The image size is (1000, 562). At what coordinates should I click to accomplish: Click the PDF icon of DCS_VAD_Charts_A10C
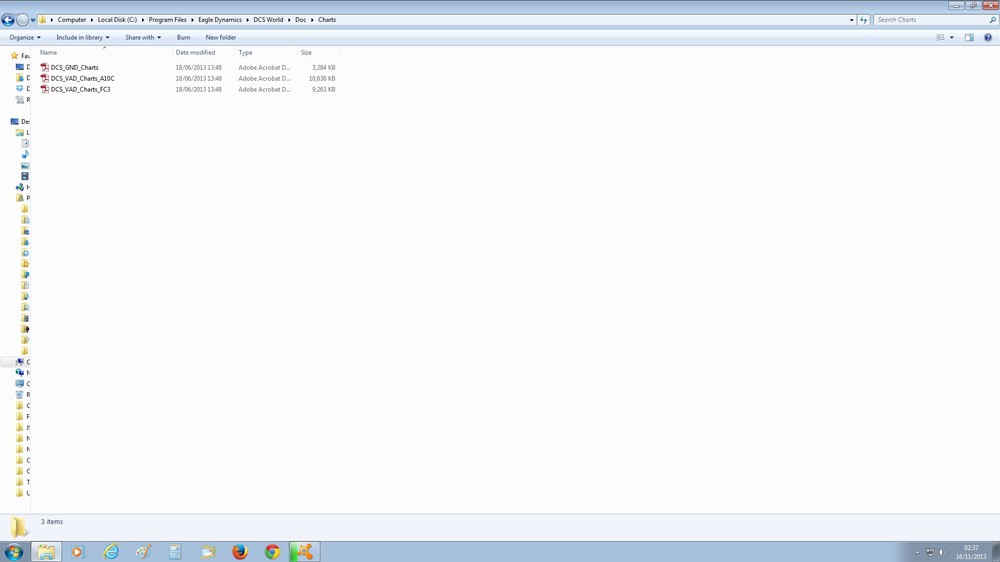[x=45, y=78]
